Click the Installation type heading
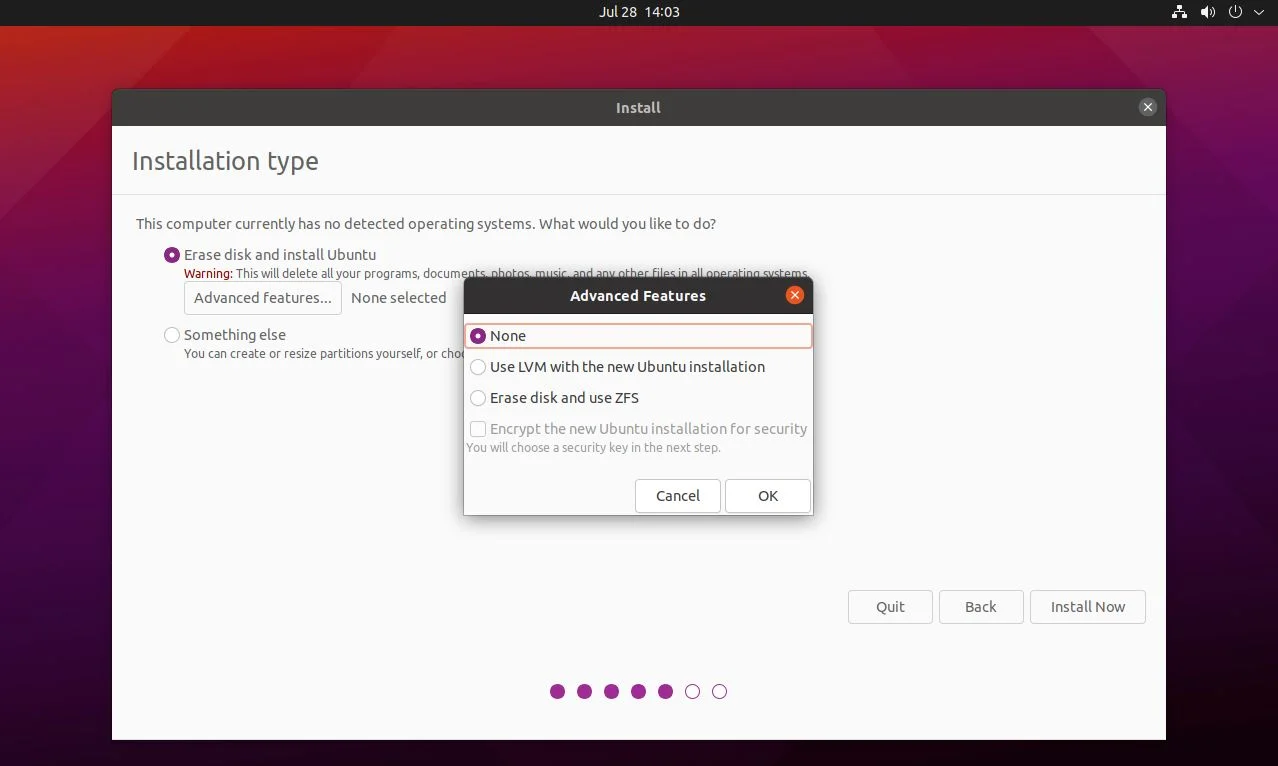 [x=225, y=161]
